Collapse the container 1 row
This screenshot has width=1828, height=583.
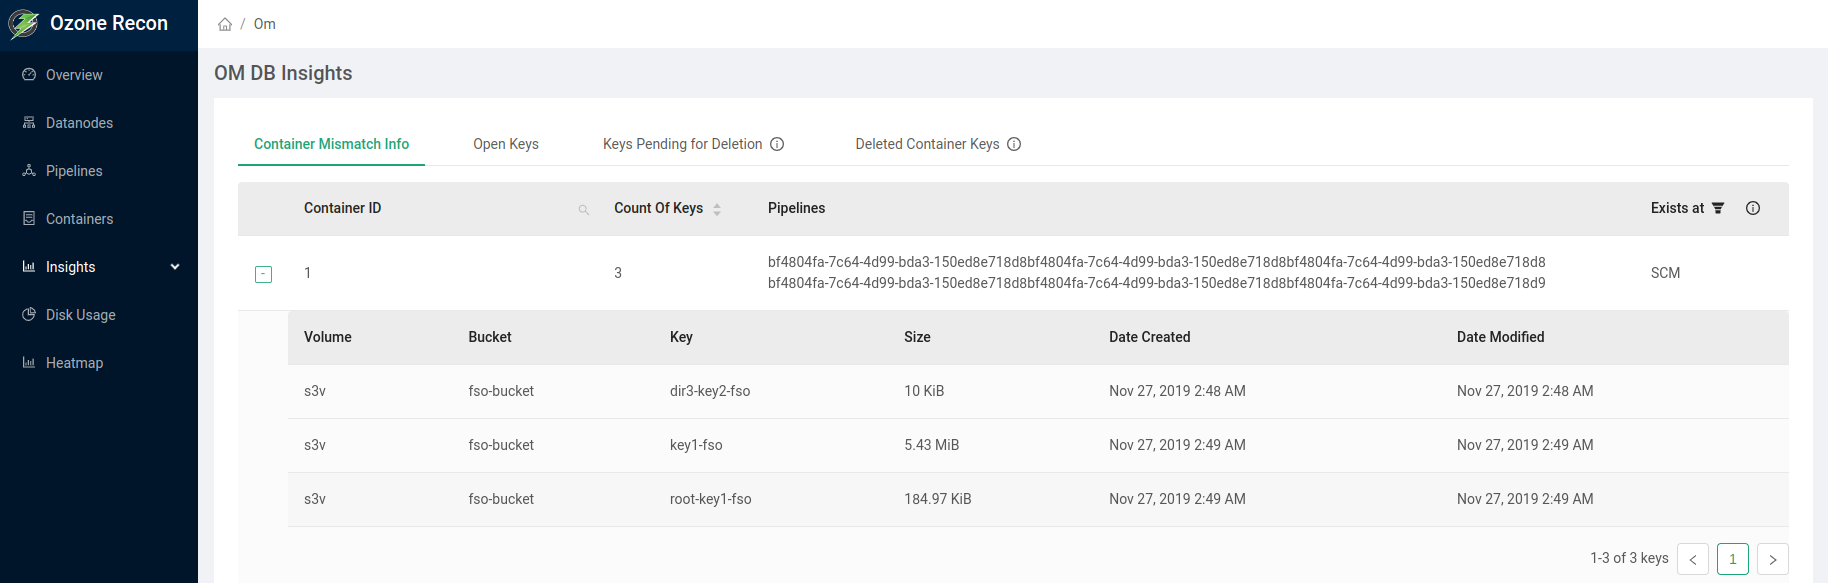click(263, 274)
